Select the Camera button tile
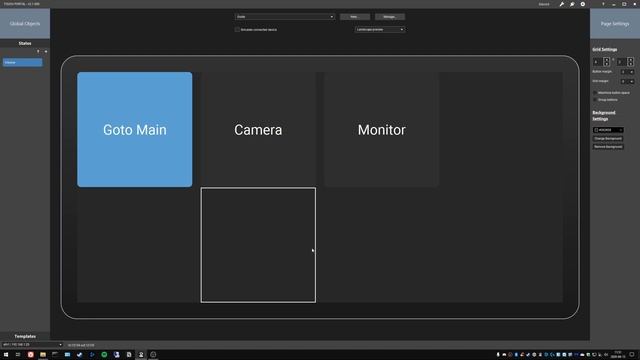The image size is (640, 360). point(258,129)
